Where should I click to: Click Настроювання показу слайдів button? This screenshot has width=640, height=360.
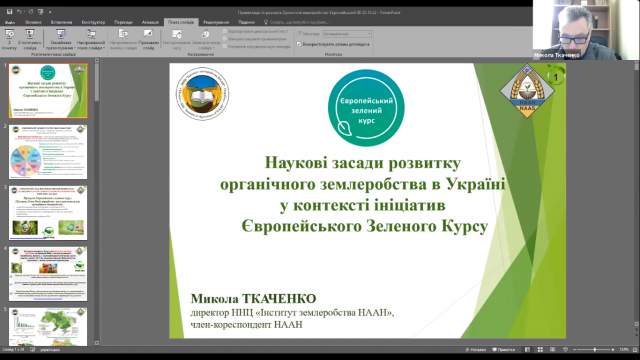coord(123,40)
